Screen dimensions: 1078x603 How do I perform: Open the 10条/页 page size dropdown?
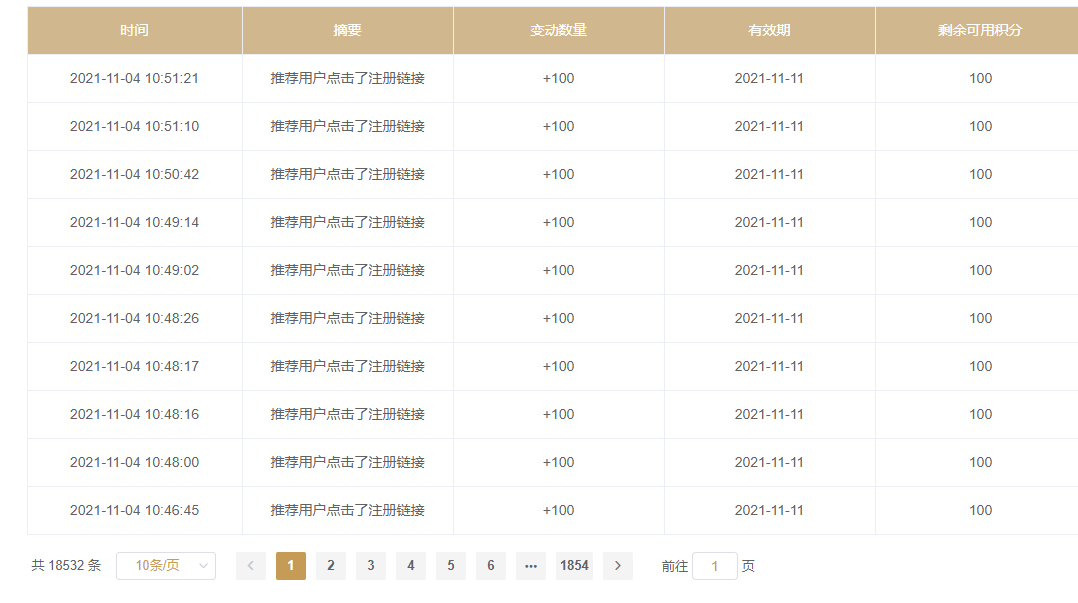[x=166, y=566]
